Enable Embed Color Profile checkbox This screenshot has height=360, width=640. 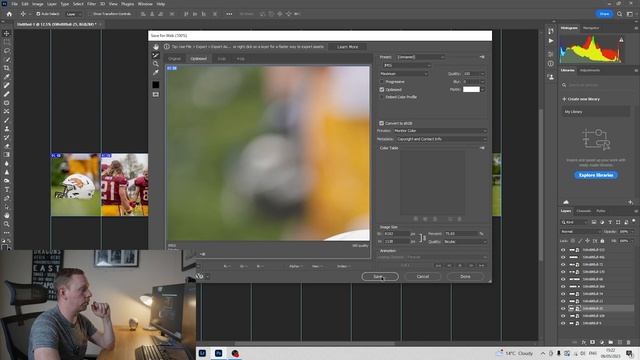coord(382,97)
